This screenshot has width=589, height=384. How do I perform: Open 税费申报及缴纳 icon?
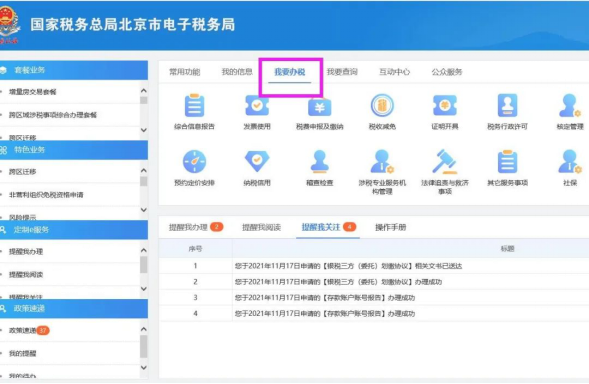pyautogui.click(x=320, y=107)
